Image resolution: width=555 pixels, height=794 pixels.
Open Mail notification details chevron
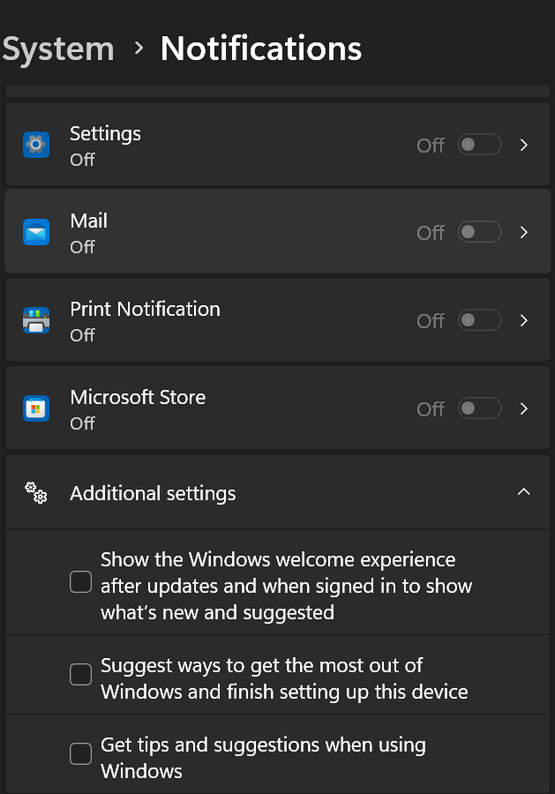(x=524, y=232)
